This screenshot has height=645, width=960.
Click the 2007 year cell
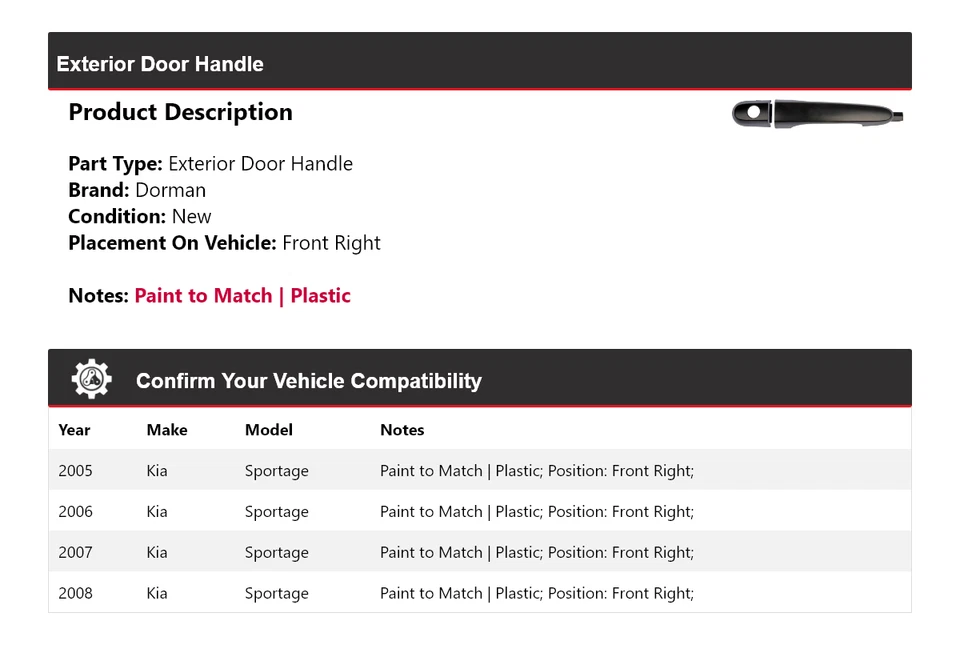pos(75,553)
